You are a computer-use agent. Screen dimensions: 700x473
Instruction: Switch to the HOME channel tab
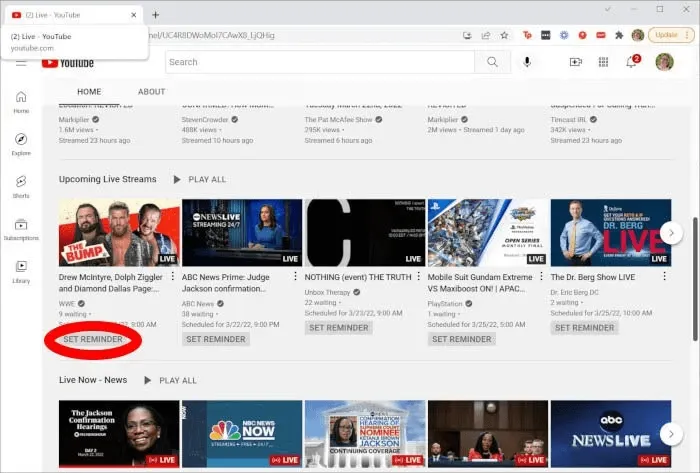point(89,91)
